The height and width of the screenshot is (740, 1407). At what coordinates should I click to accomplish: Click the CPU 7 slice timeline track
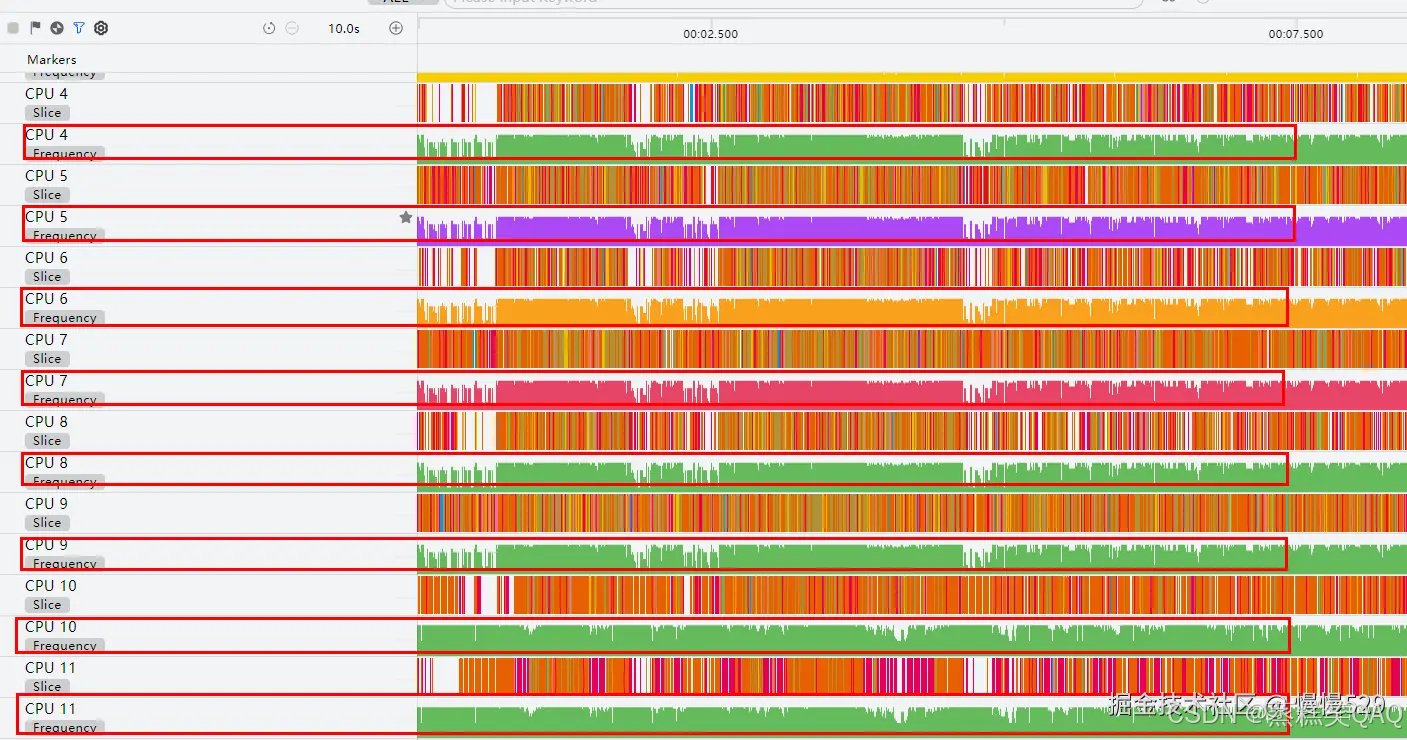[912, 349]
